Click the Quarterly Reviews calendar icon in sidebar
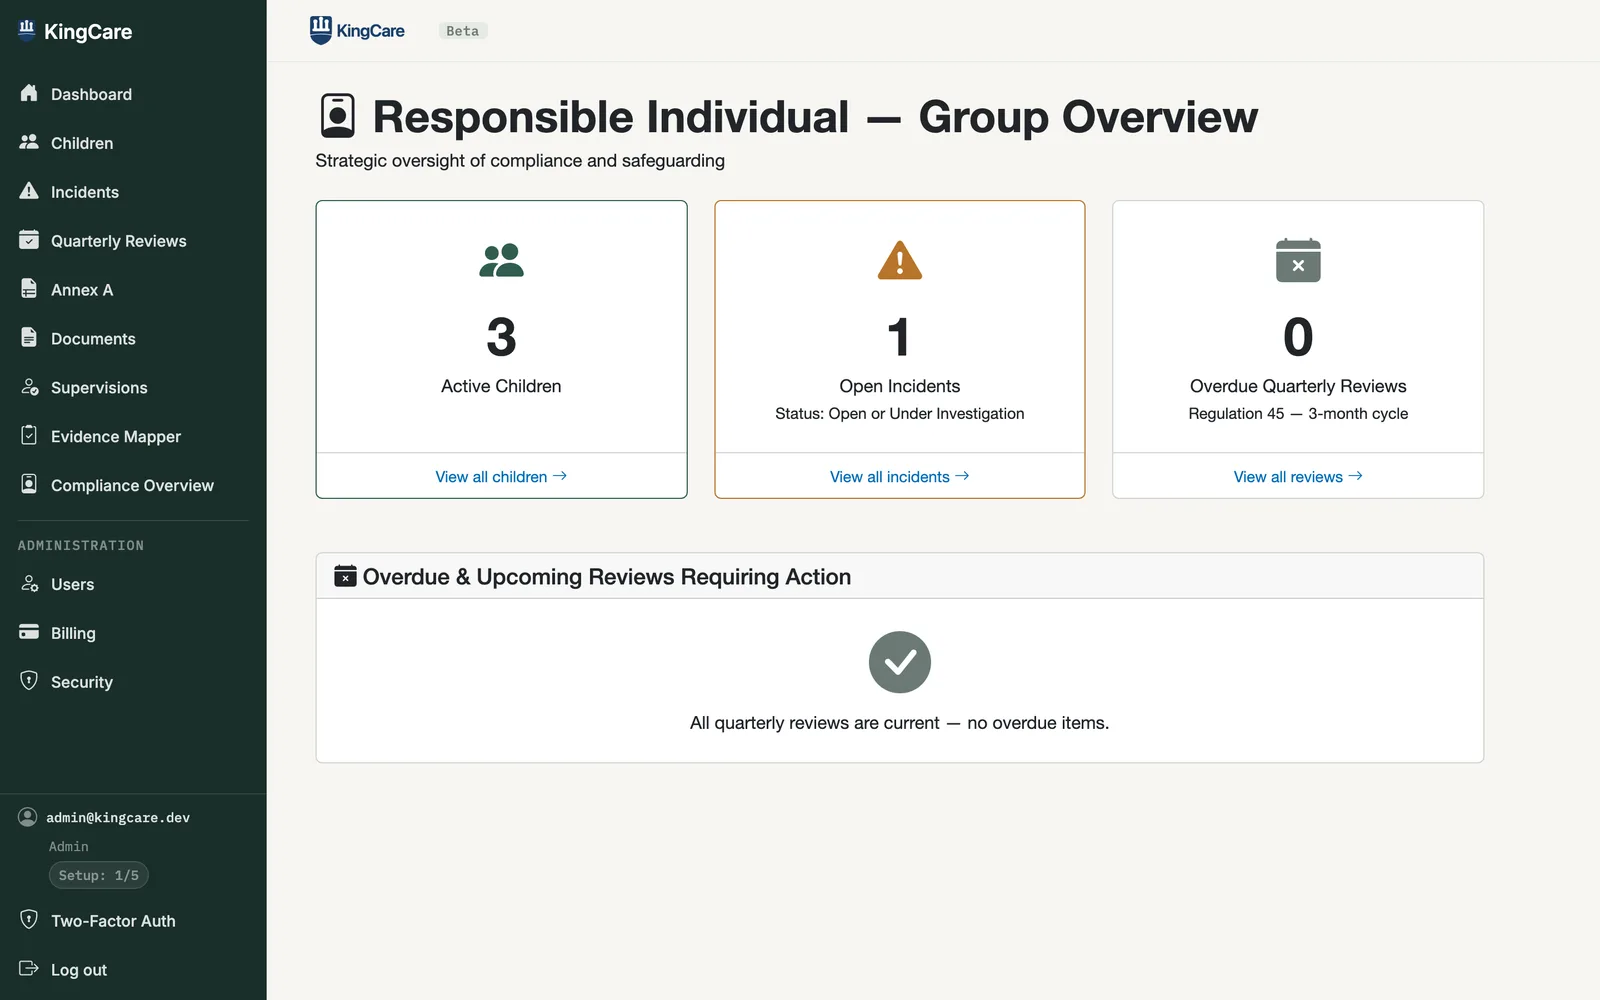Viewport: 1600px width, 1000px height. [x=29, y=240]
